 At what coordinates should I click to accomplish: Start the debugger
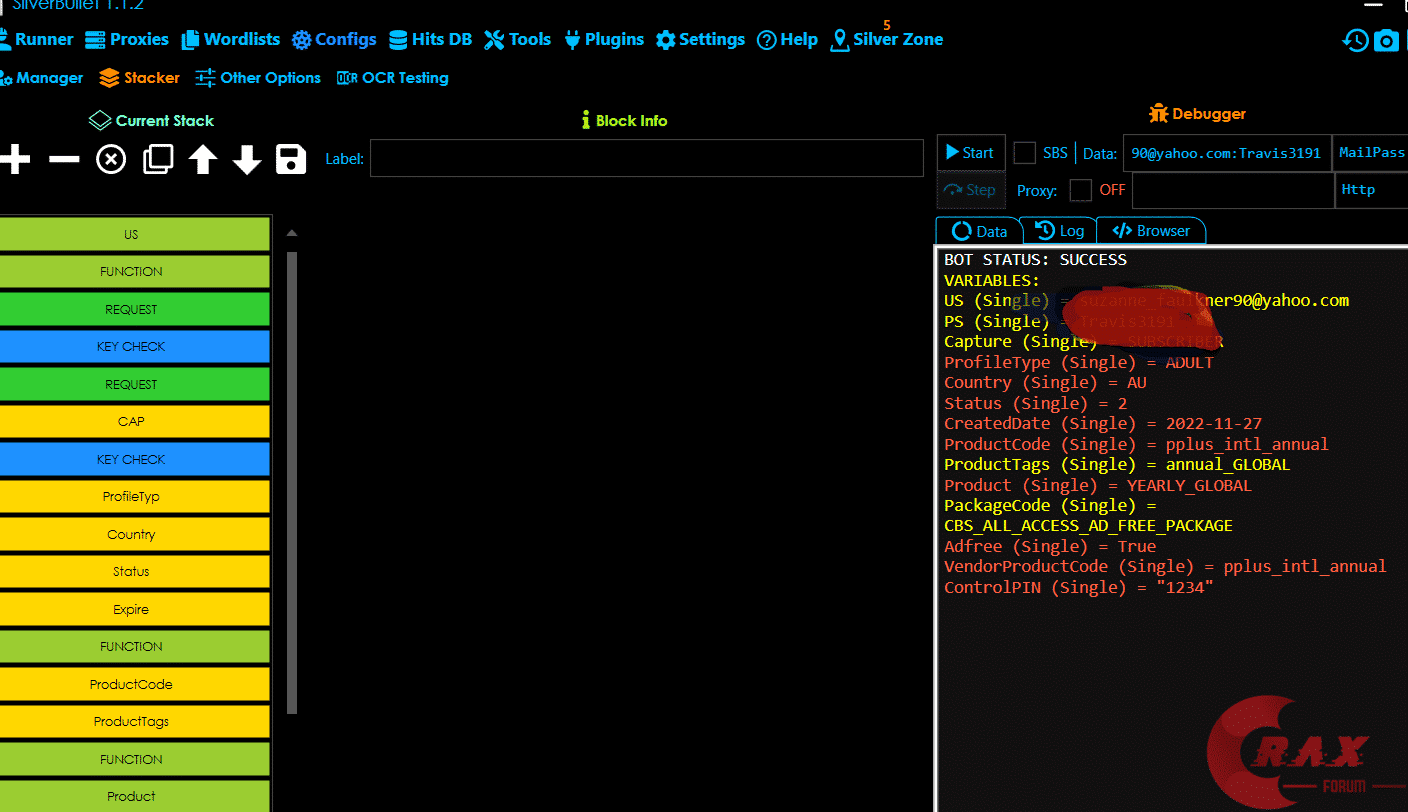[x=971, y=153]
